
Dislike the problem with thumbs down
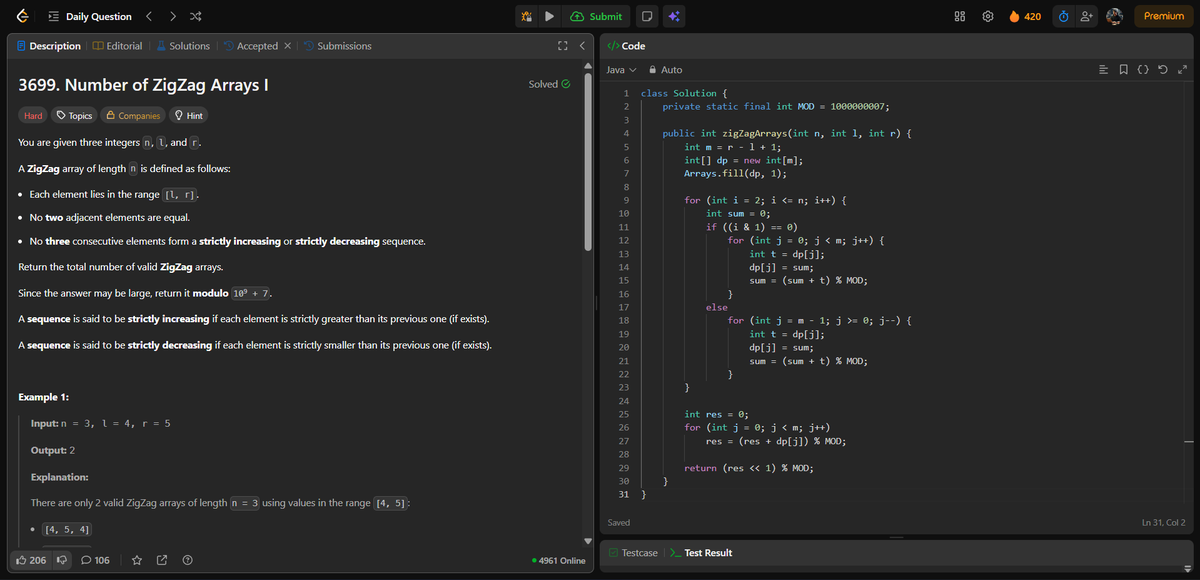pos(60,560)
